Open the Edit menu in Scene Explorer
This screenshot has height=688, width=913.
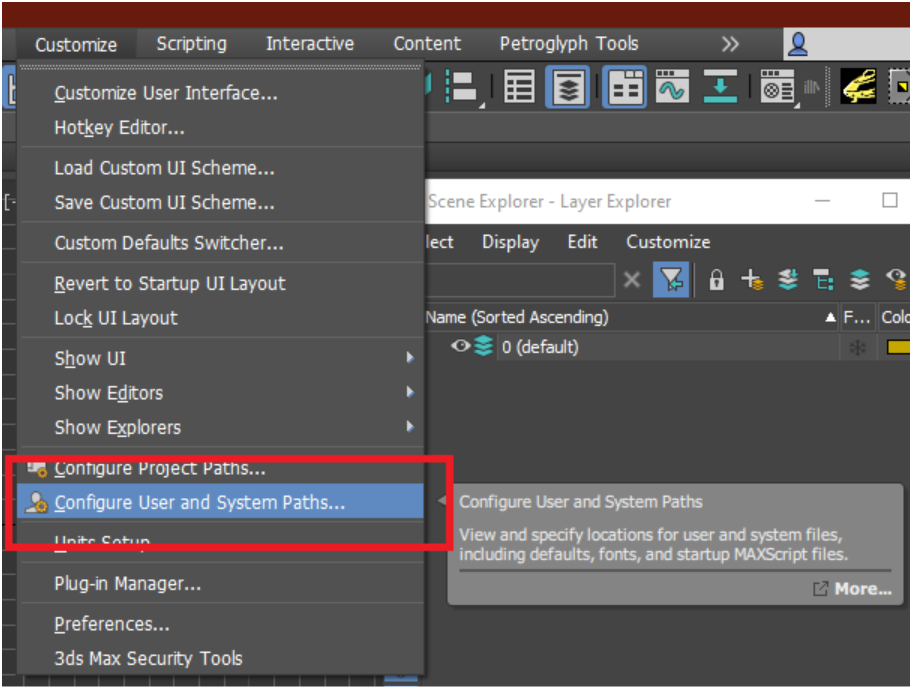click(582, 242)
